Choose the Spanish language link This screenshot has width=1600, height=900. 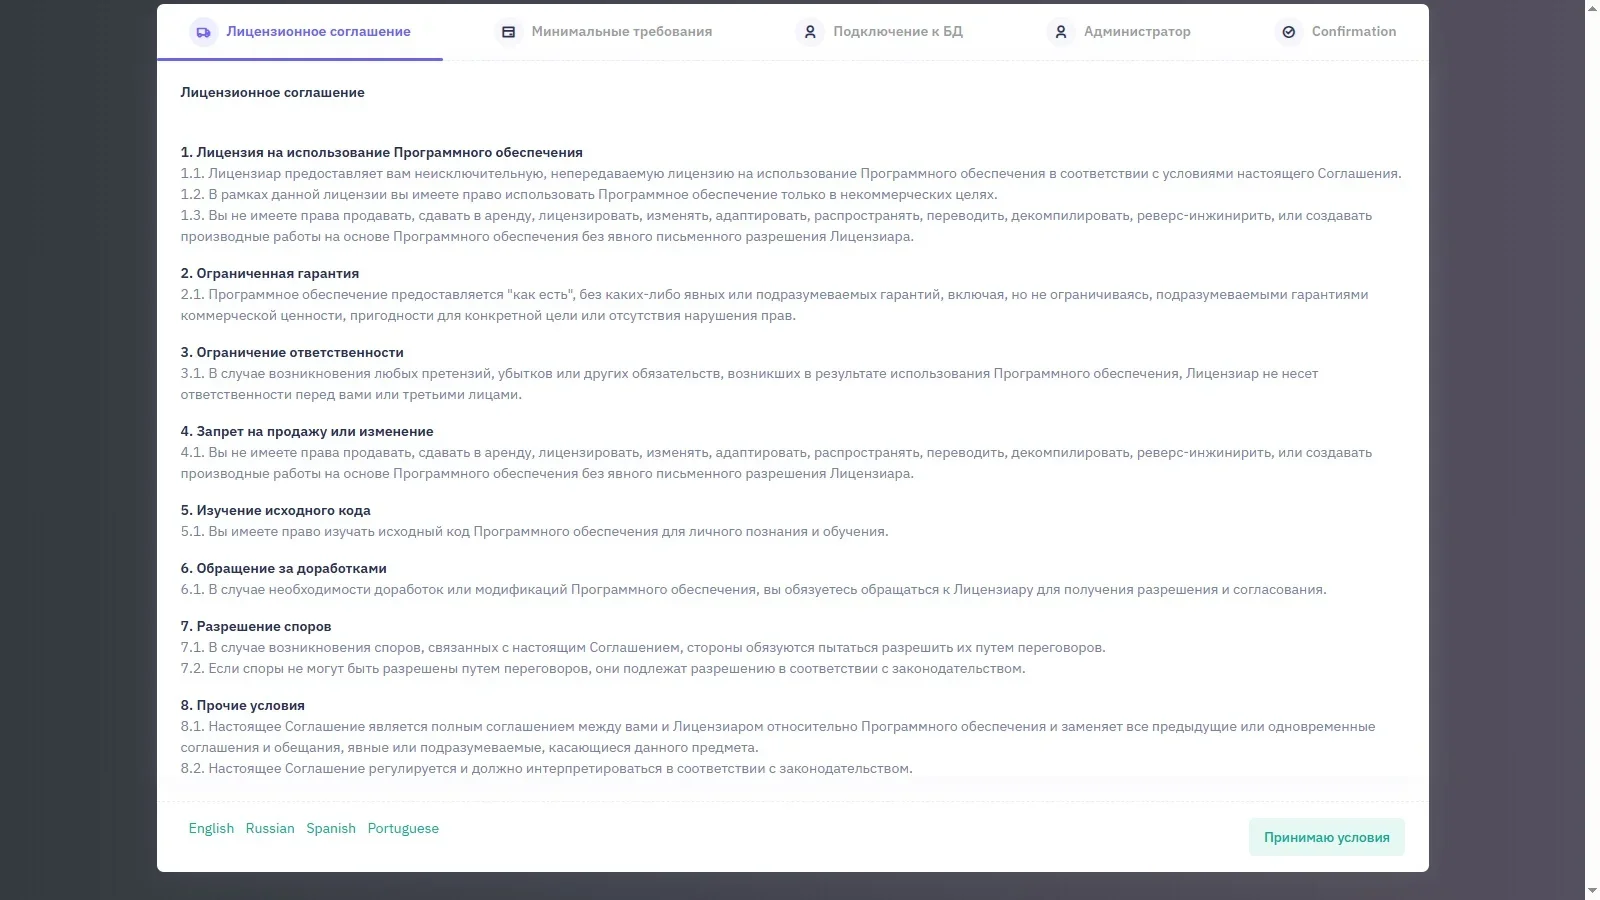coord(331,828)
